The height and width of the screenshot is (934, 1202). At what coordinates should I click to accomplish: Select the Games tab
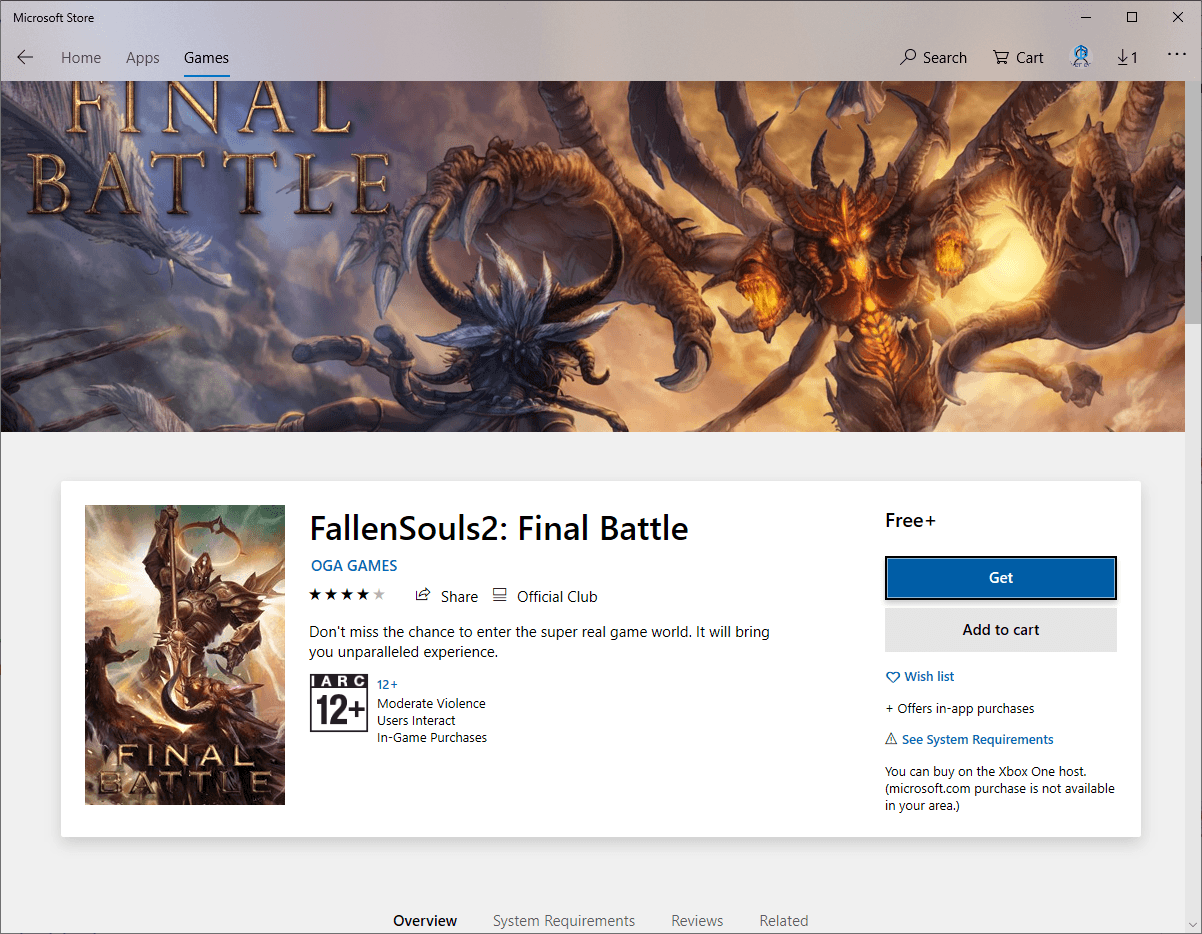click(x=206, y=58)
